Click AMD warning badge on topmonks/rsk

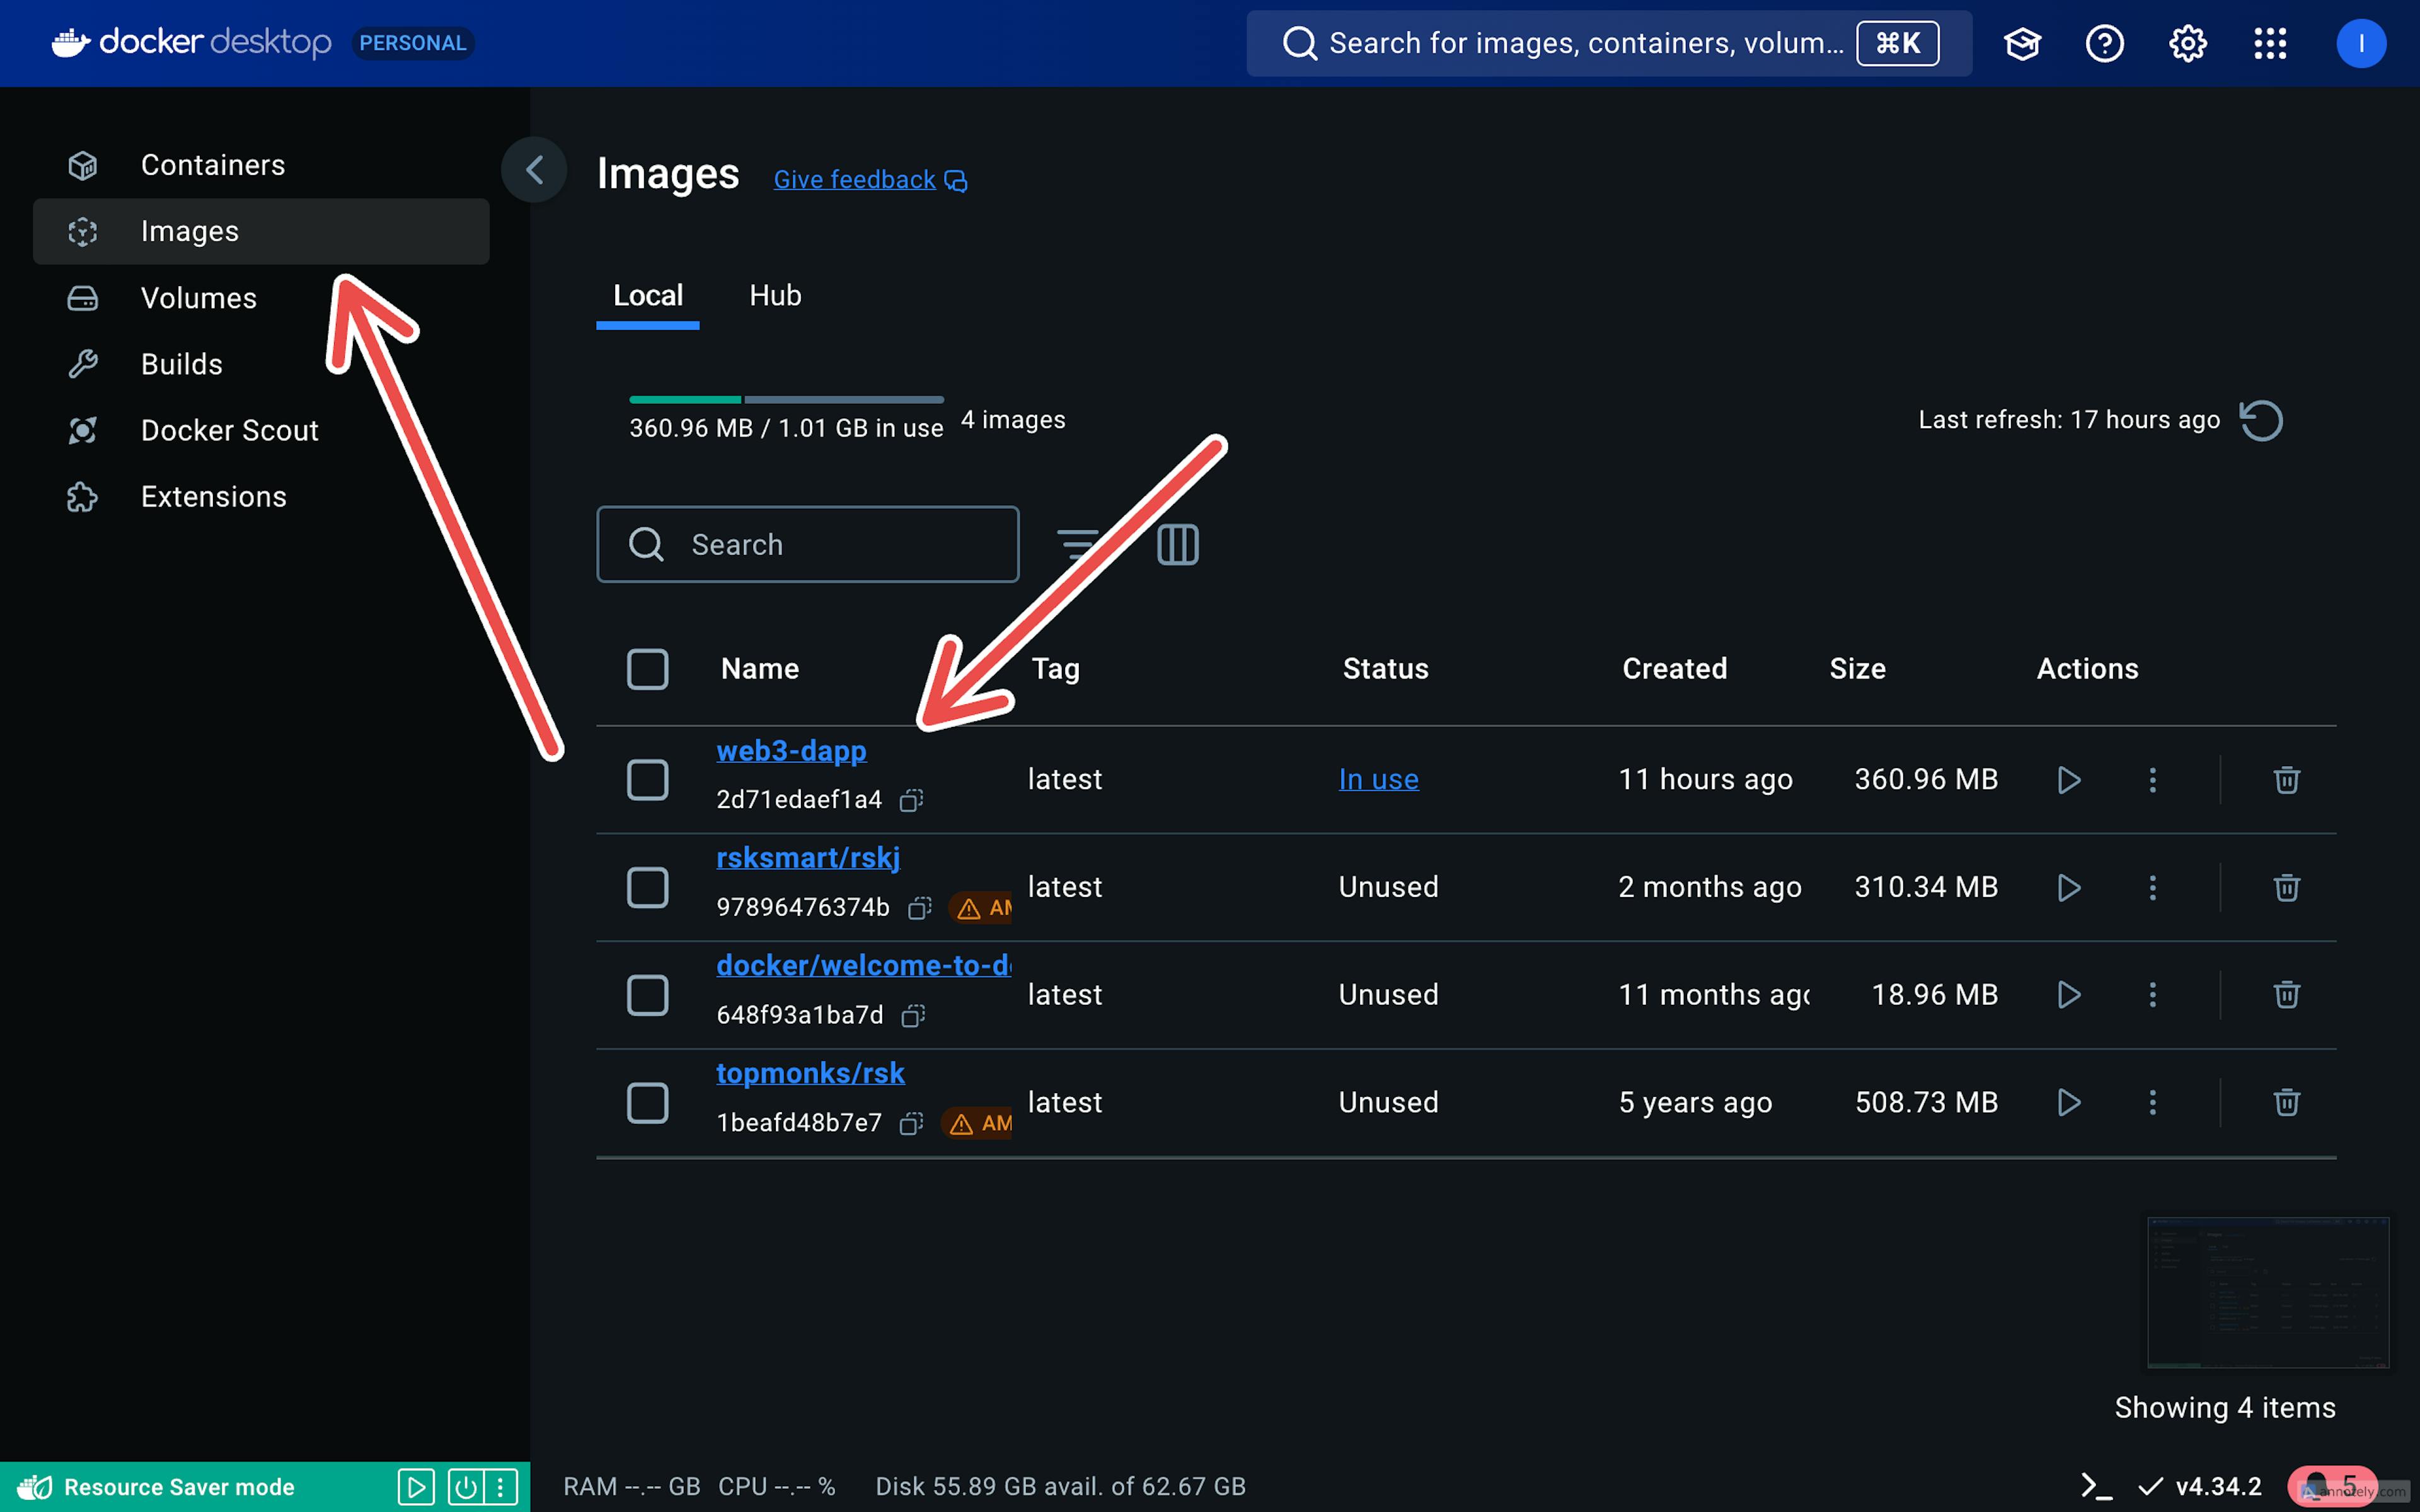point(977,1124)
